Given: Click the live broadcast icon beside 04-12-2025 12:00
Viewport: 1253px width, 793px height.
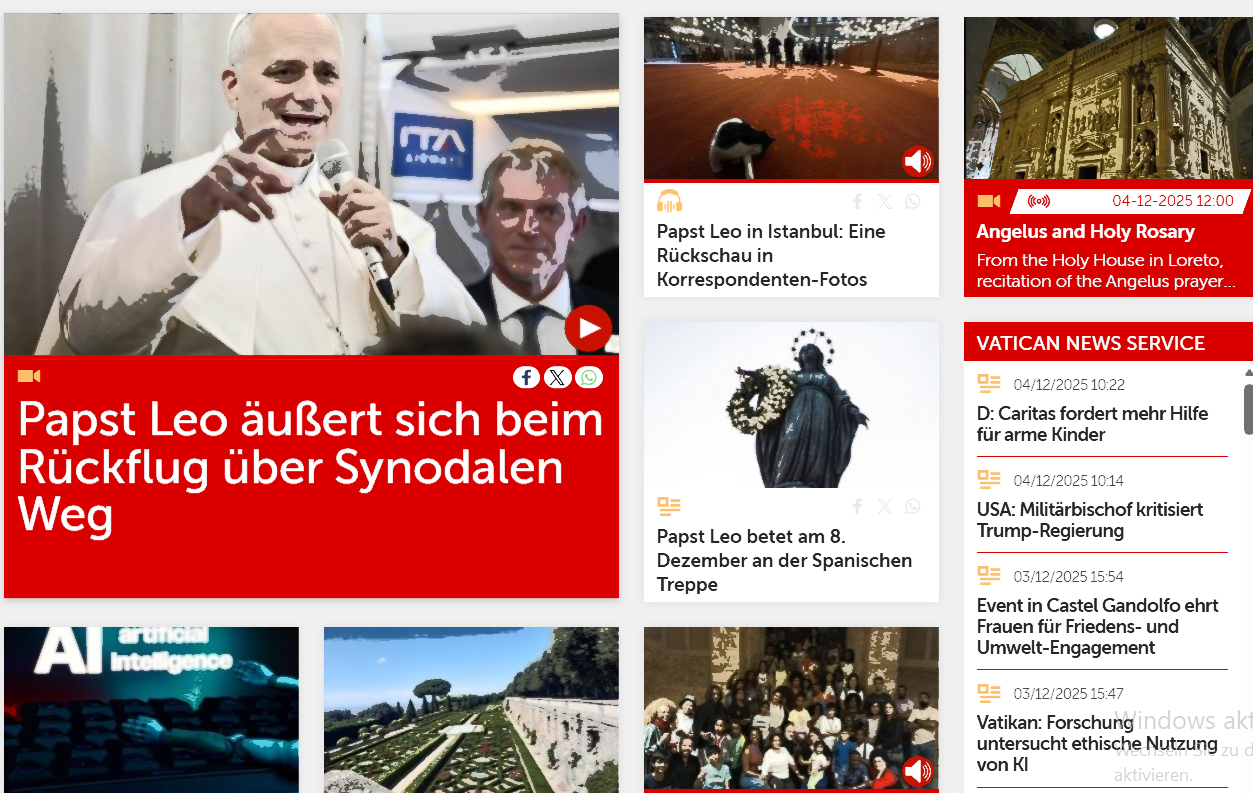Looking at the screenshot, I should pyautogui.click(x=1039, y=201).
